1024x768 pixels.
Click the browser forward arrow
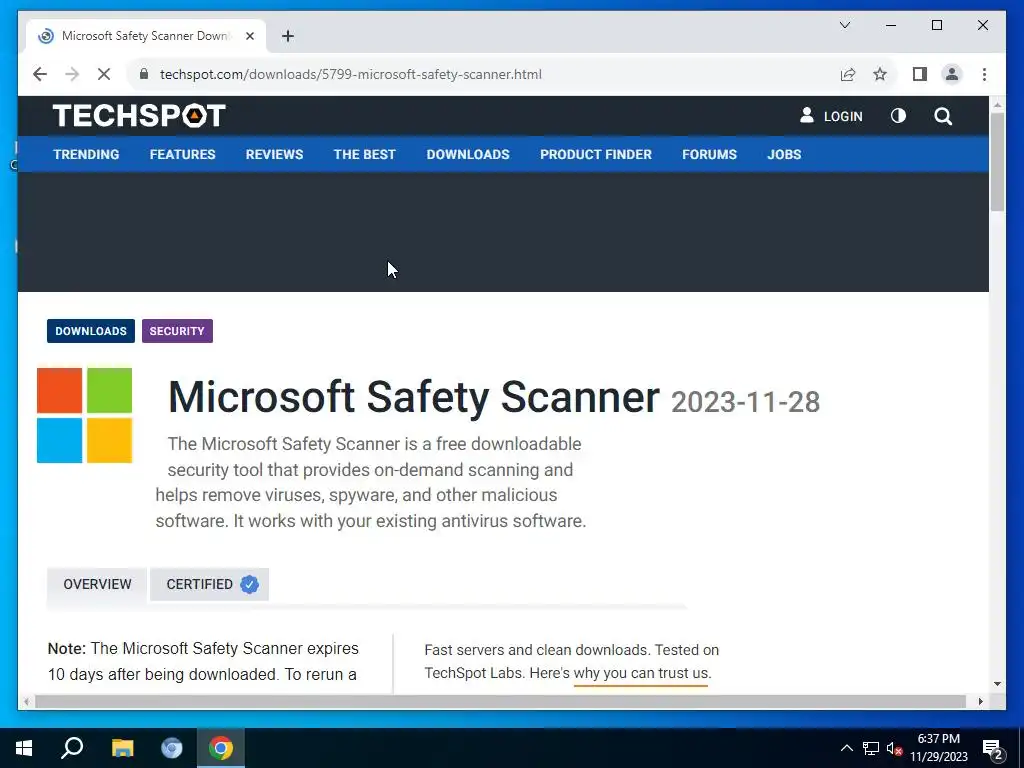(x=72, y=74)
